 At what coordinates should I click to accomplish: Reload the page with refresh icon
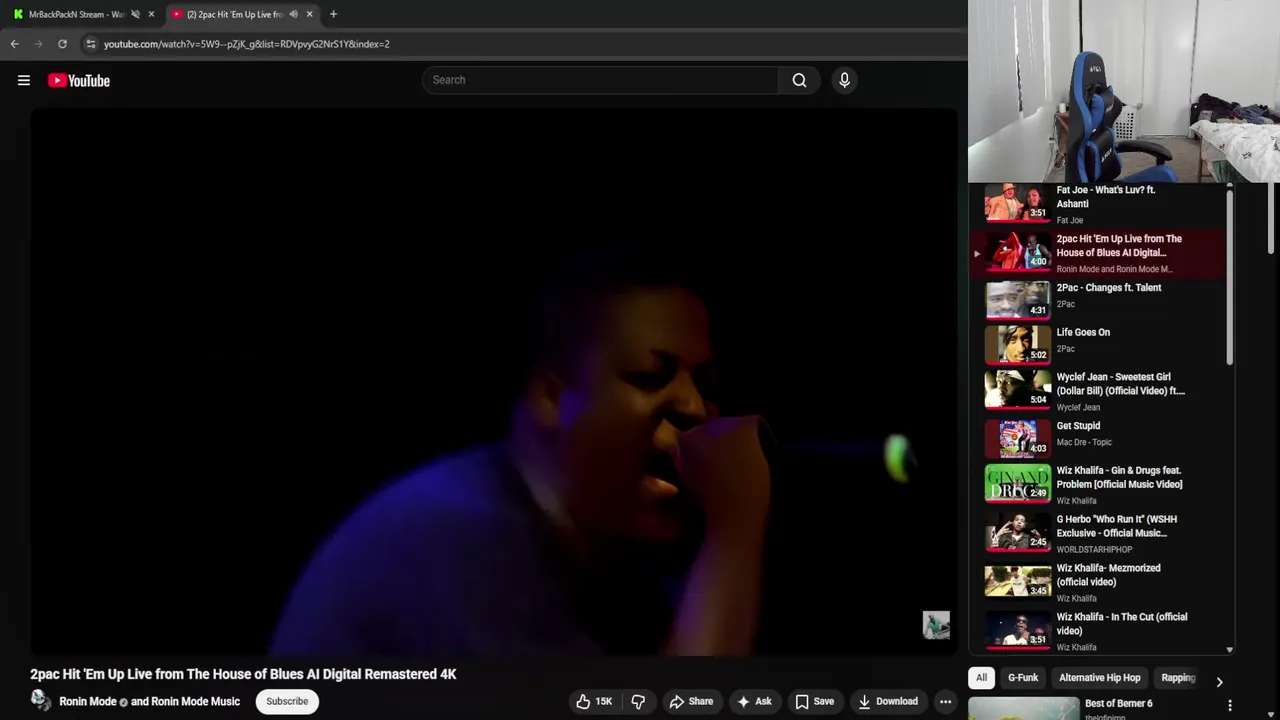62,44
